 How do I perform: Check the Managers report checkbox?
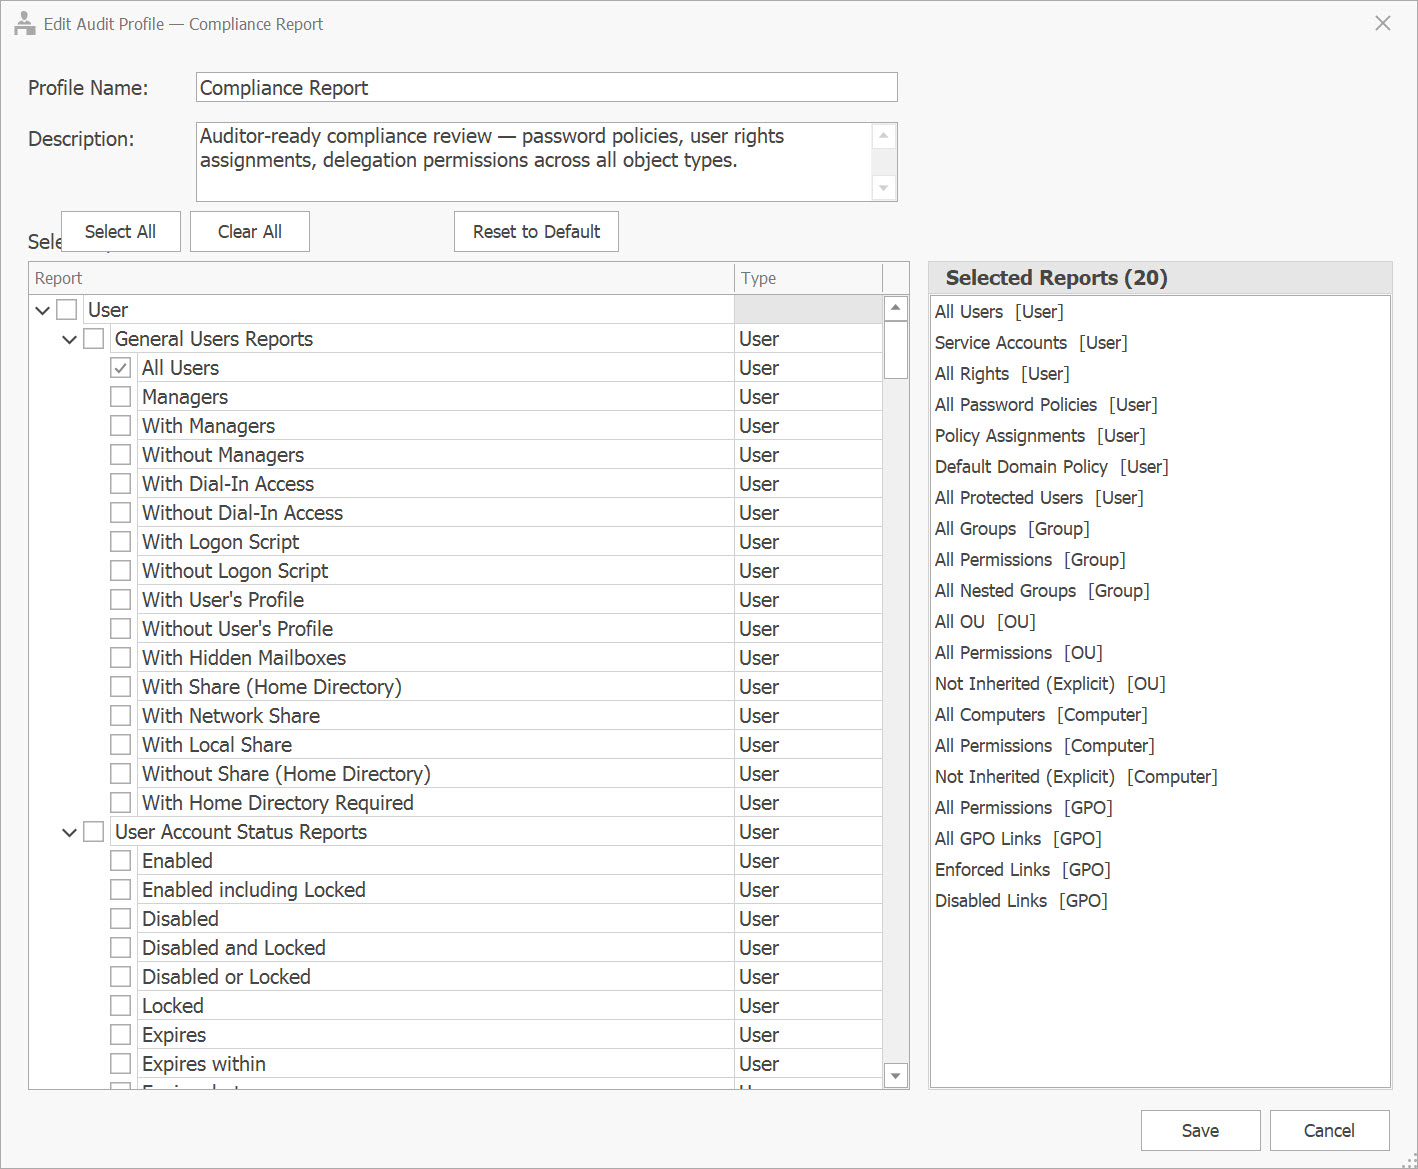click(x=120, y=396)
